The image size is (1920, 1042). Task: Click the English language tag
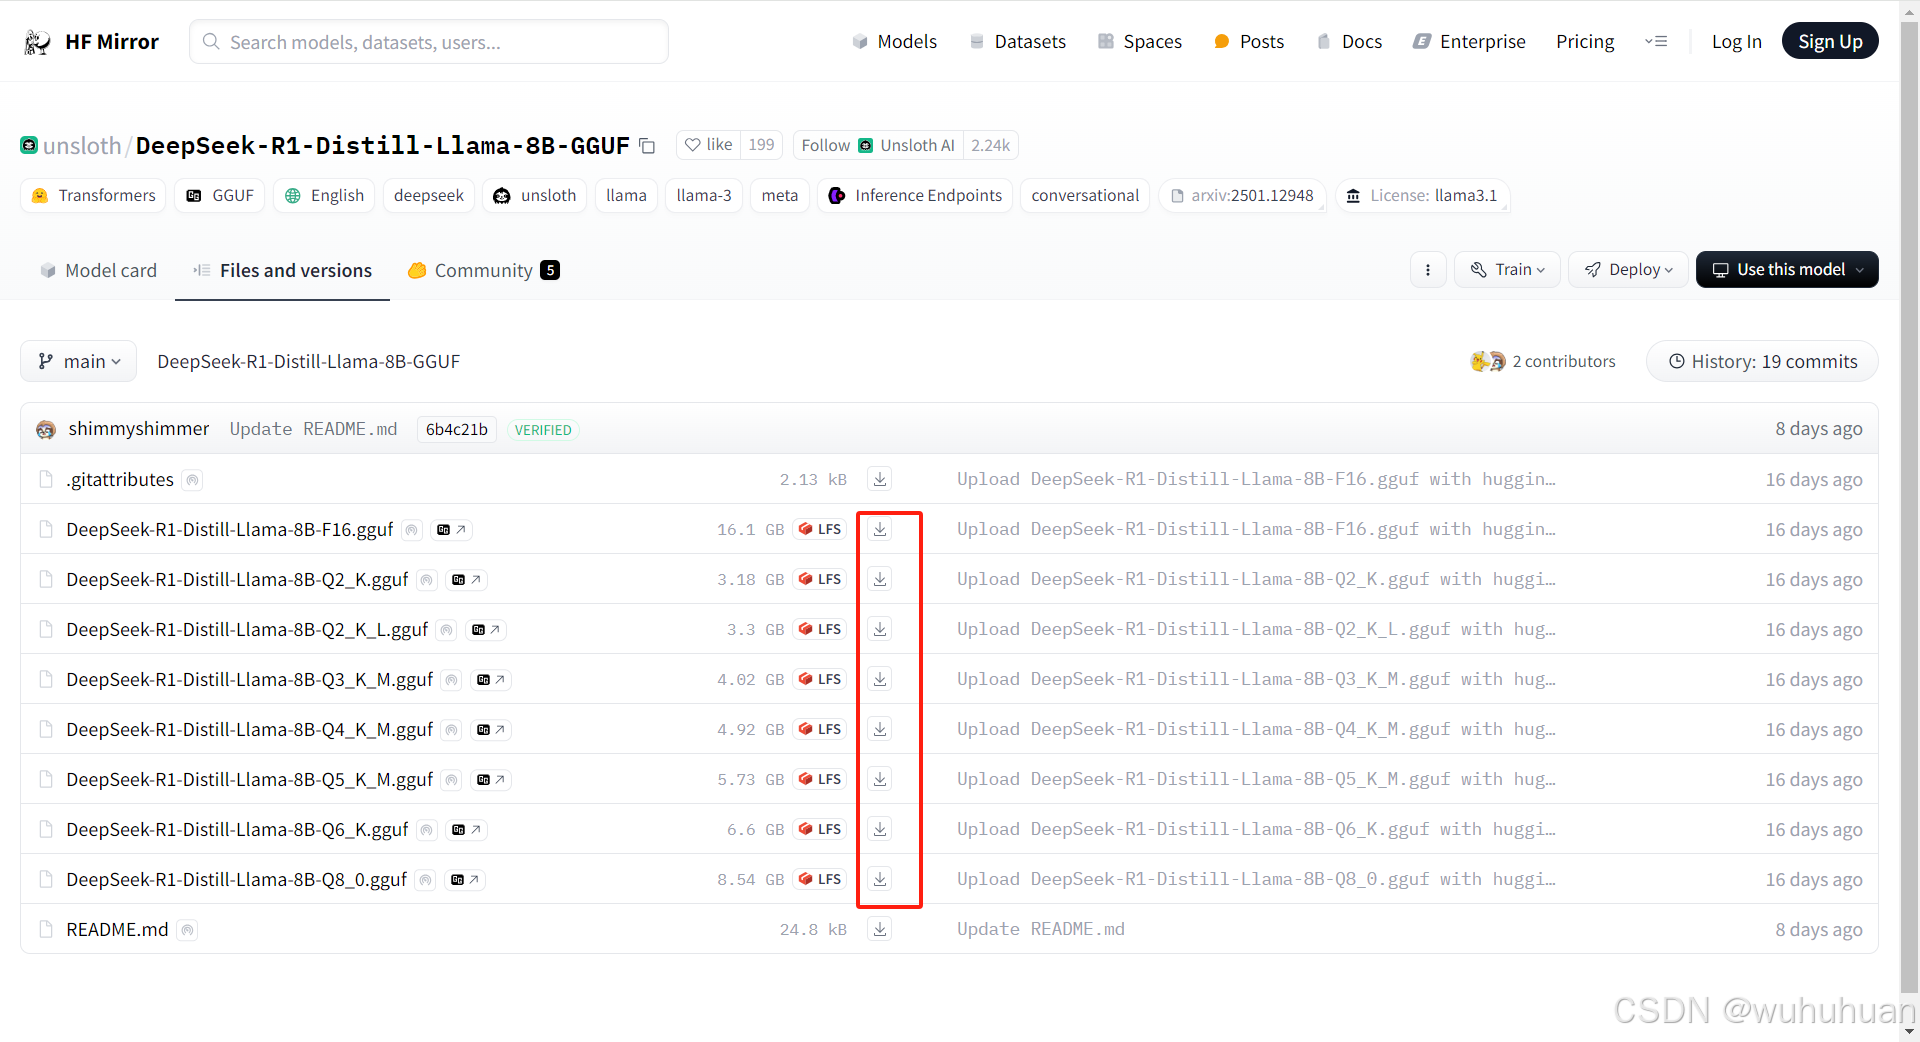[324, 195]
